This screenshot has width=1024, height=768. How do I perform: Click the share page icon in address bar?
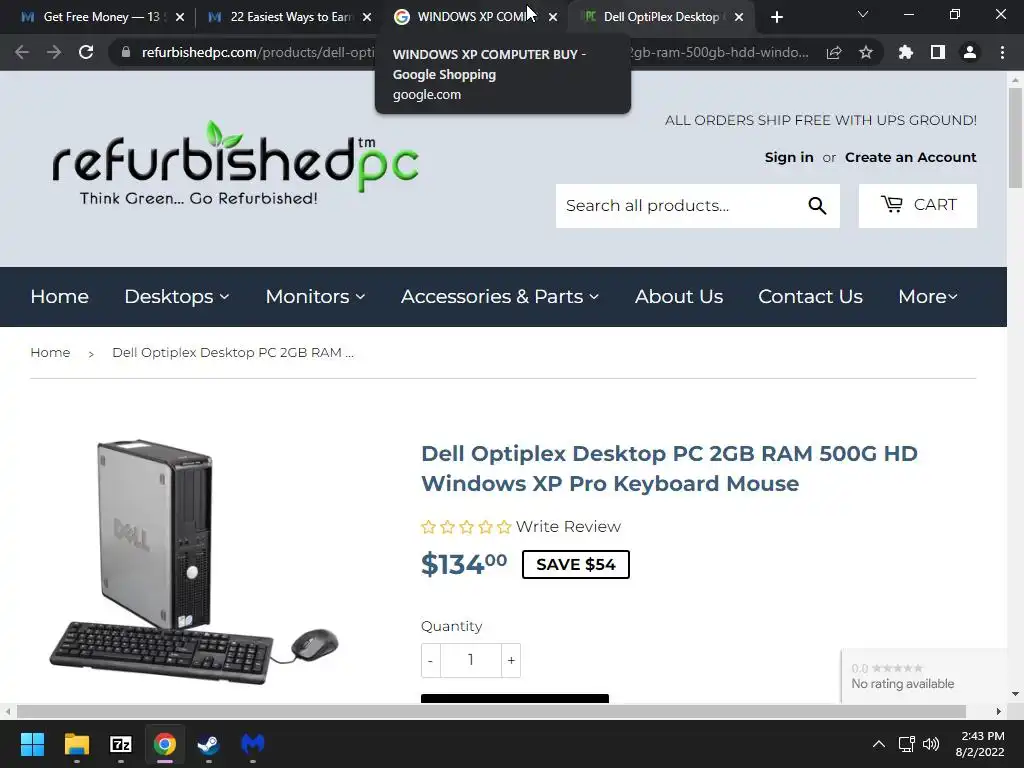pos(834,52)
